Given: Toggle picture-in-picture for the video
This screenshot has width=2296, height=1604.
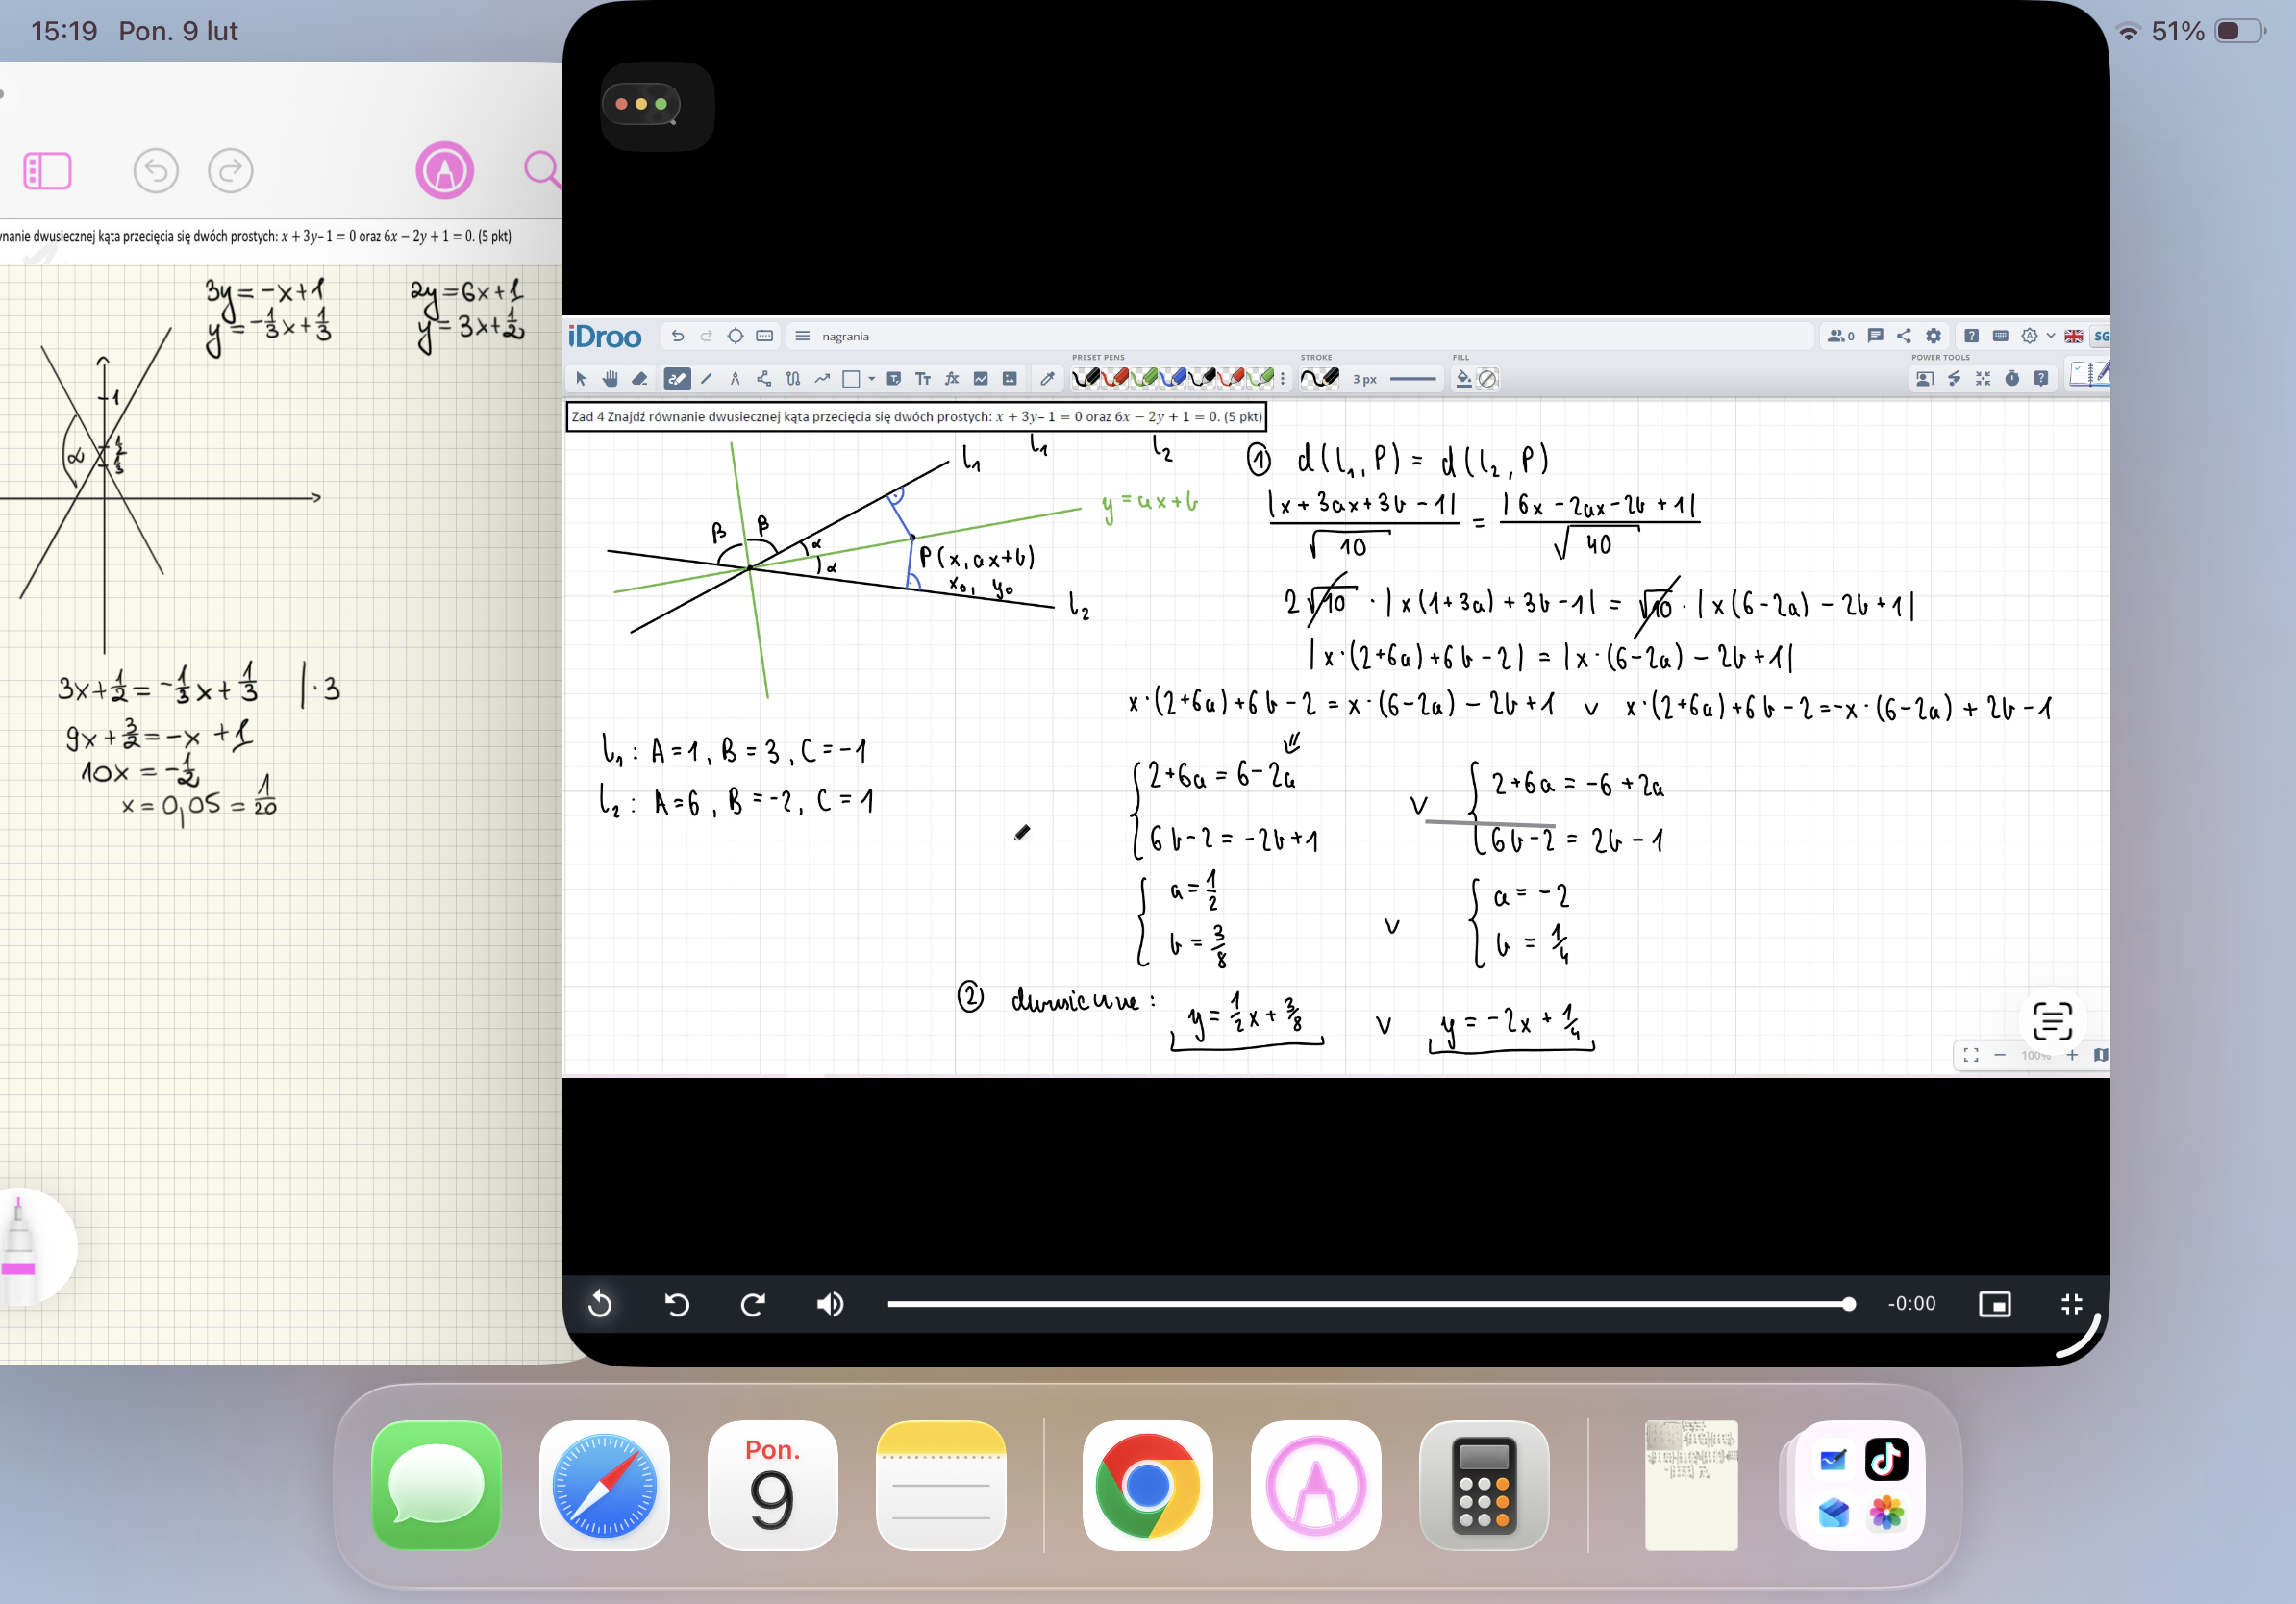Looking at the screenshot, I should (x=1994, y=1304).
